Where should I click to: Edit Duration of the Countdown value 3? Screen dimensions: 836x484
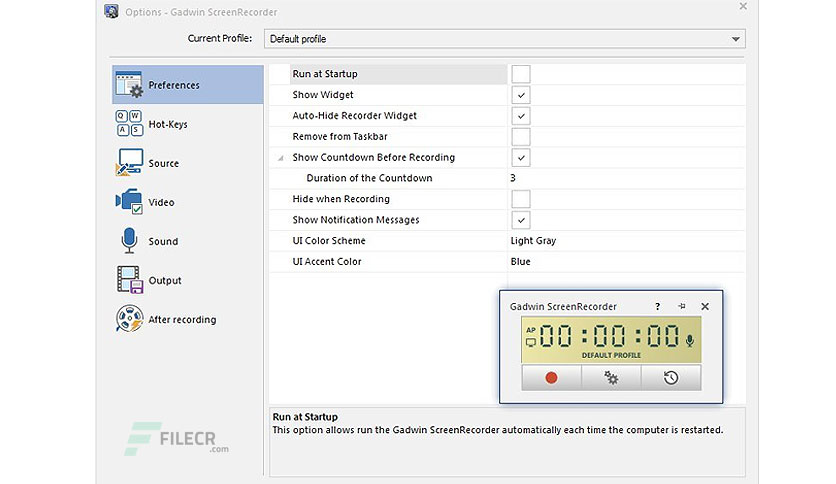tap(513, 178)
